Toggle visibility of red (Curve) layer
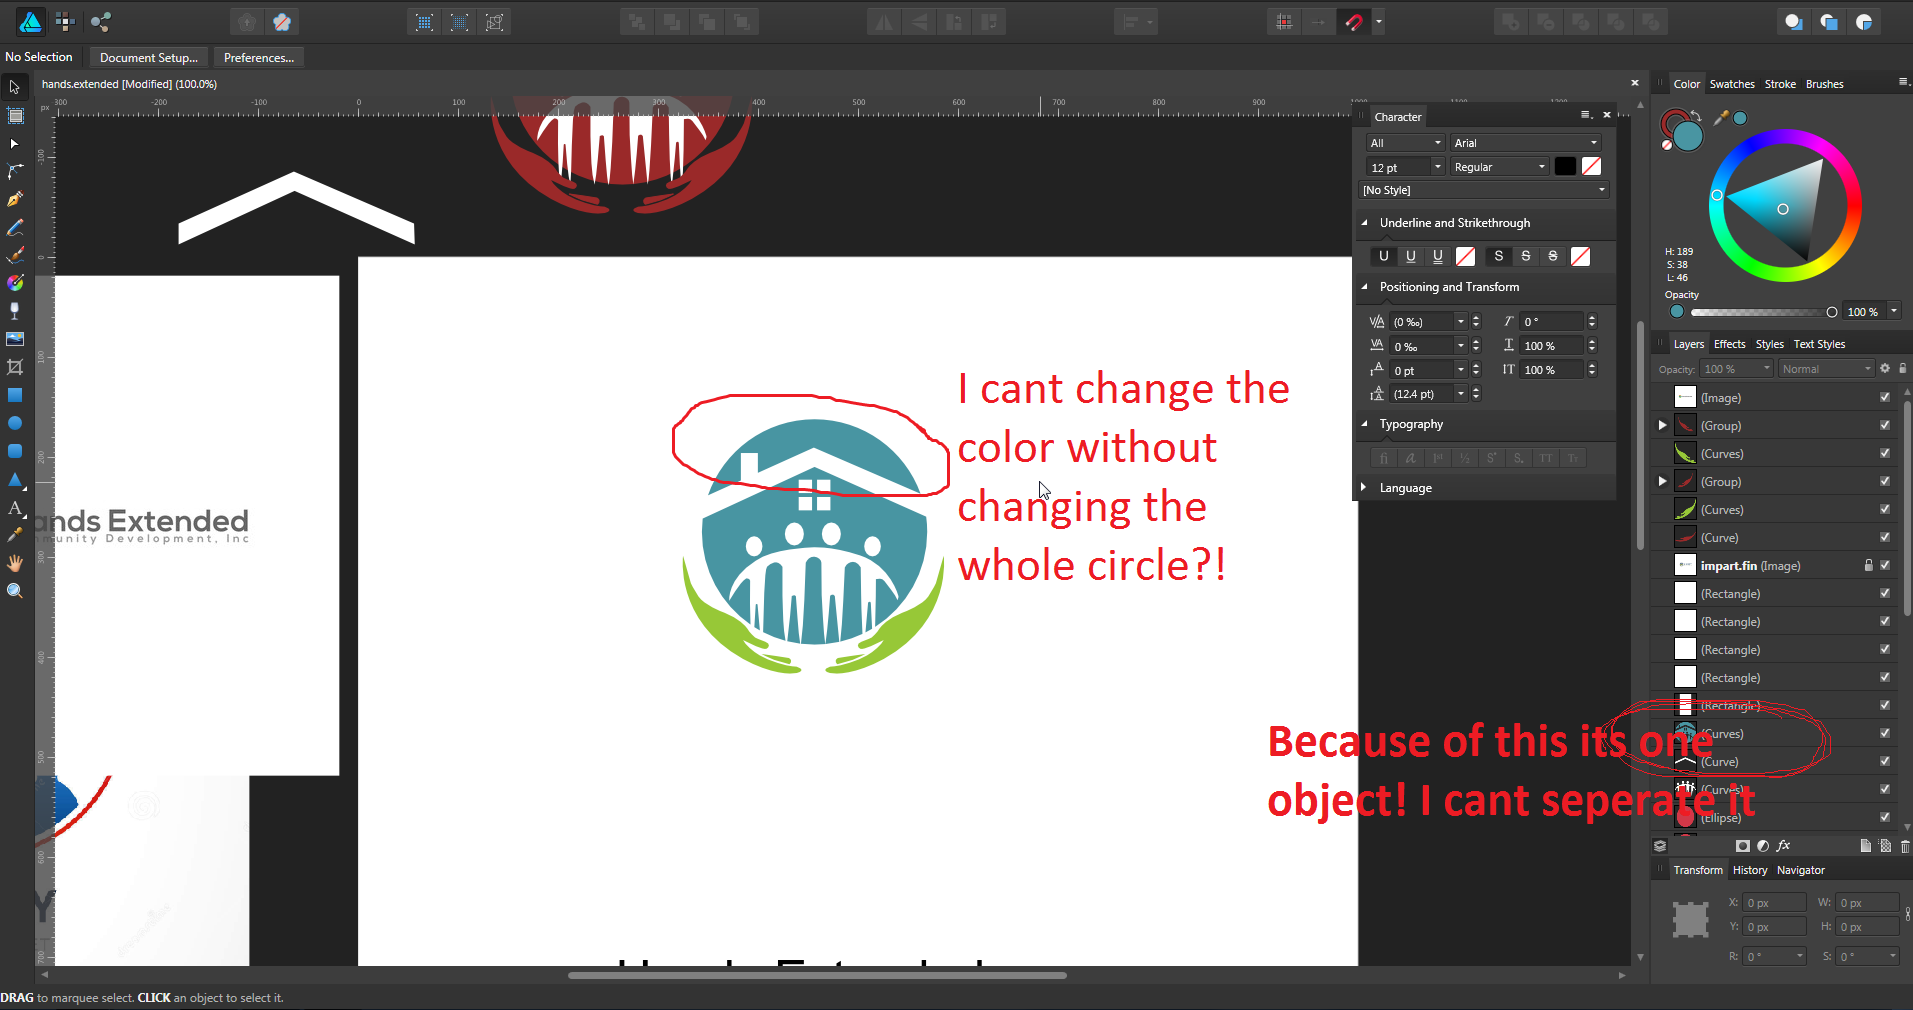The image size is (1913, 1010). 1885,538
